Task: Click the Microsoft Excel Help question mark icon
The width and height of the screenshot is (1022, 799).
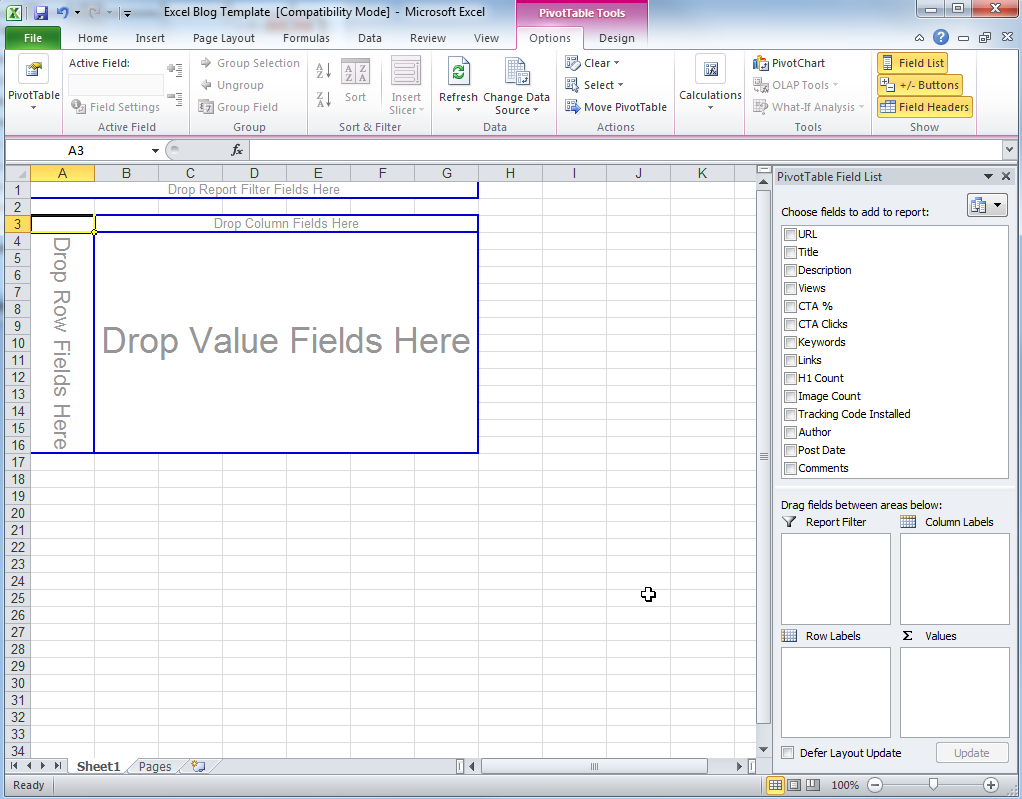Action: (x=941, y=38)
